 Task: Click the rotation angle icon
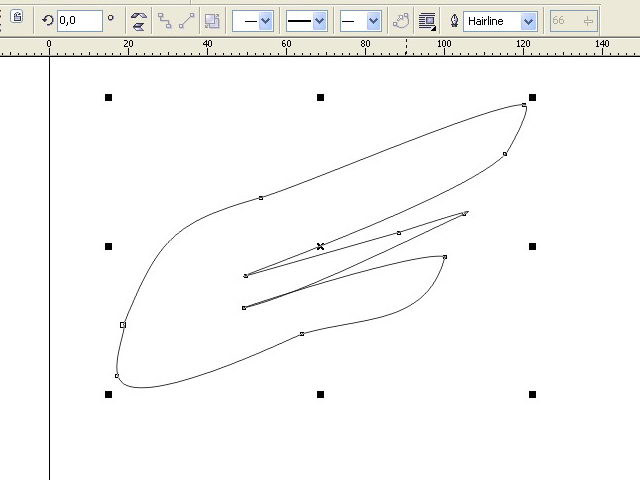pyautogui.click(x=47, y=20)
